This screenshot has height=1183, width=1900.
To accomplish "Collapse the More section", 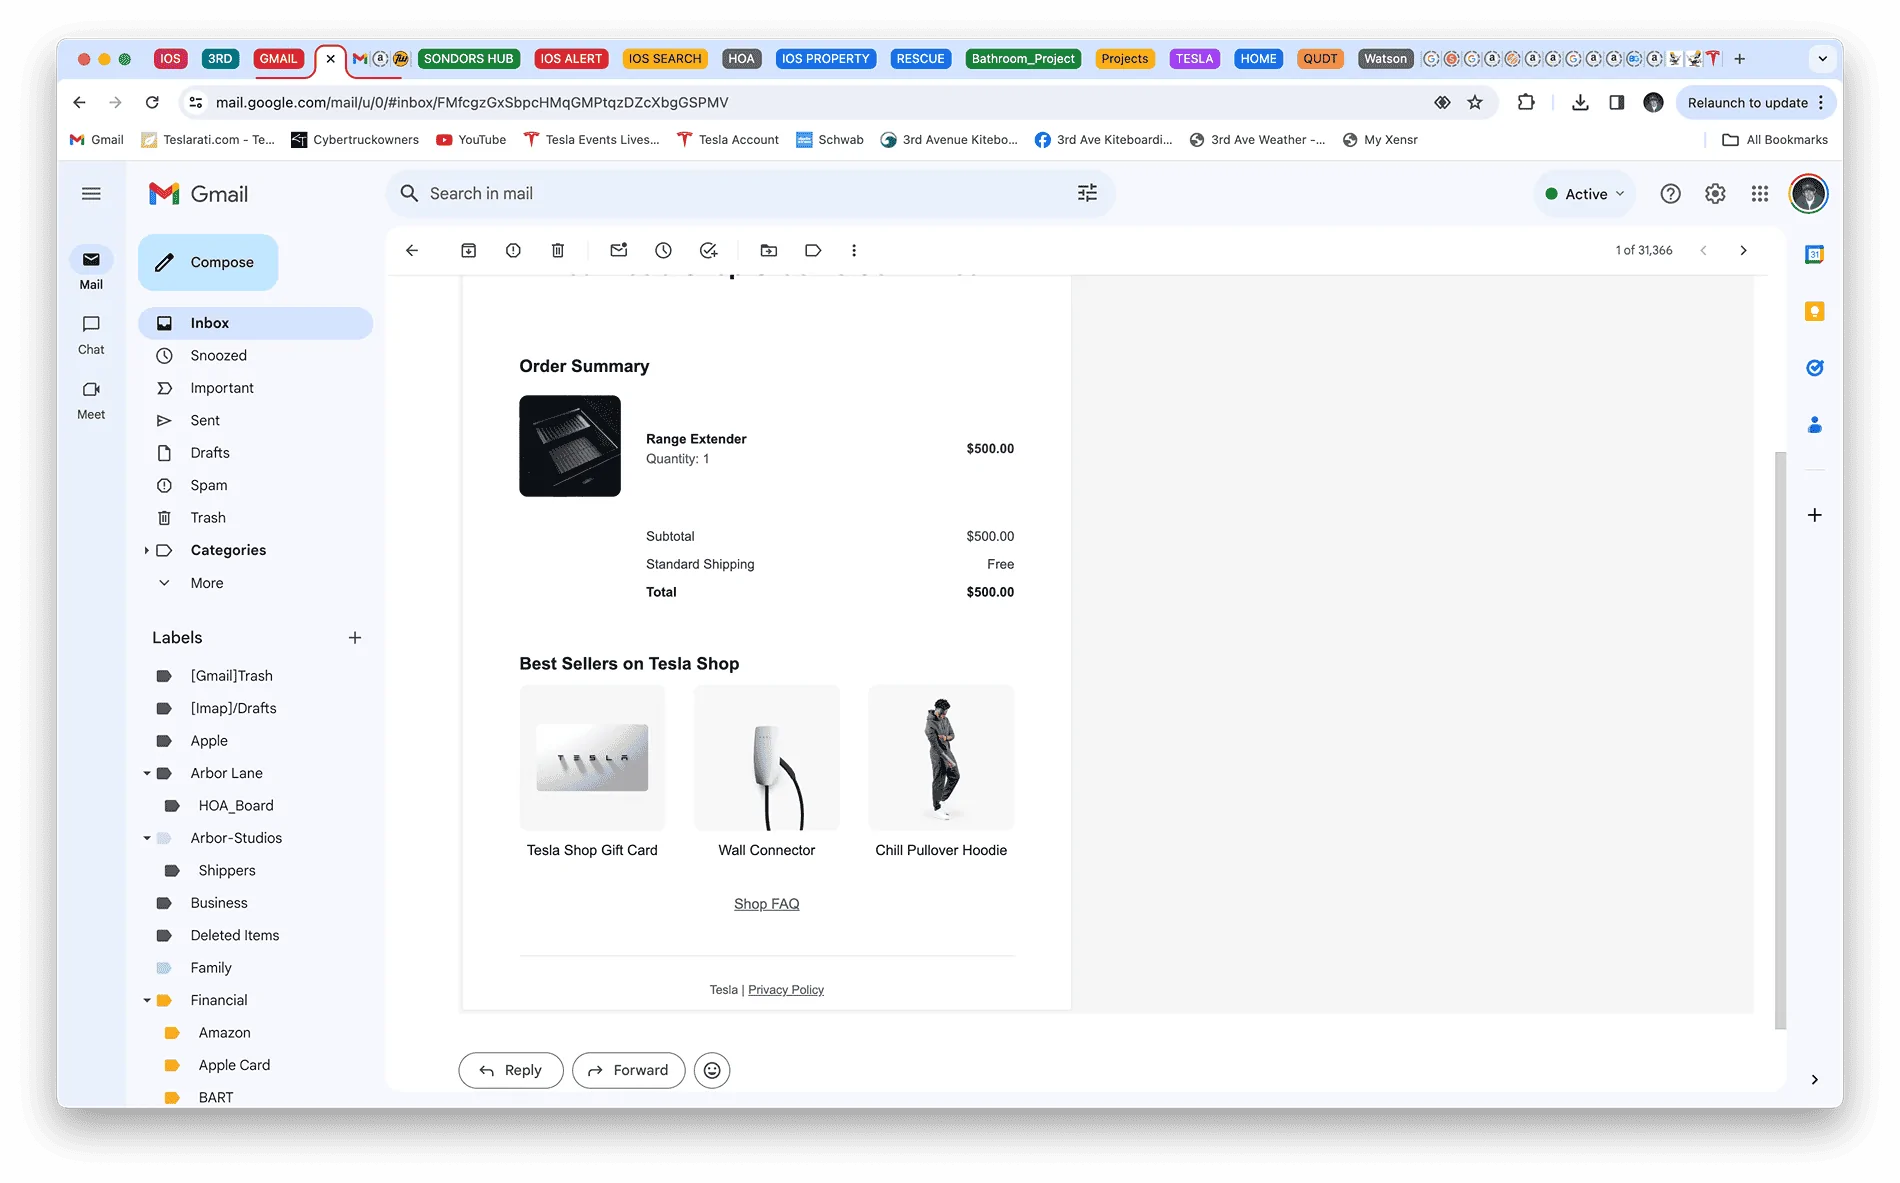I will 165,583.
